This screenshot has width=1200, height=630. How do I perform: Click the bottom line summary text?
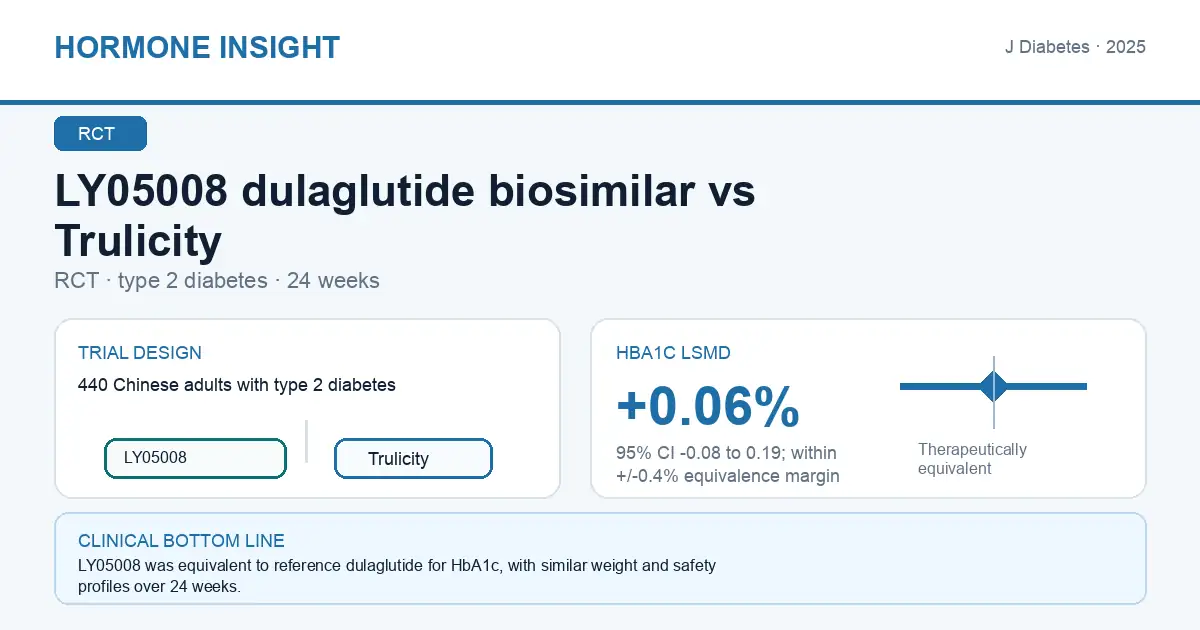[397, 577]
